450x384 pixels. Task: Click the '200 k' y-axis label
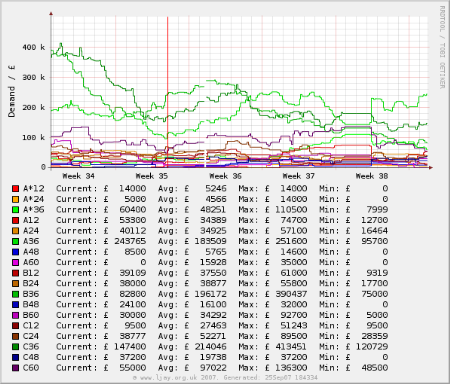pyautogui.click(x=34, y=107)
